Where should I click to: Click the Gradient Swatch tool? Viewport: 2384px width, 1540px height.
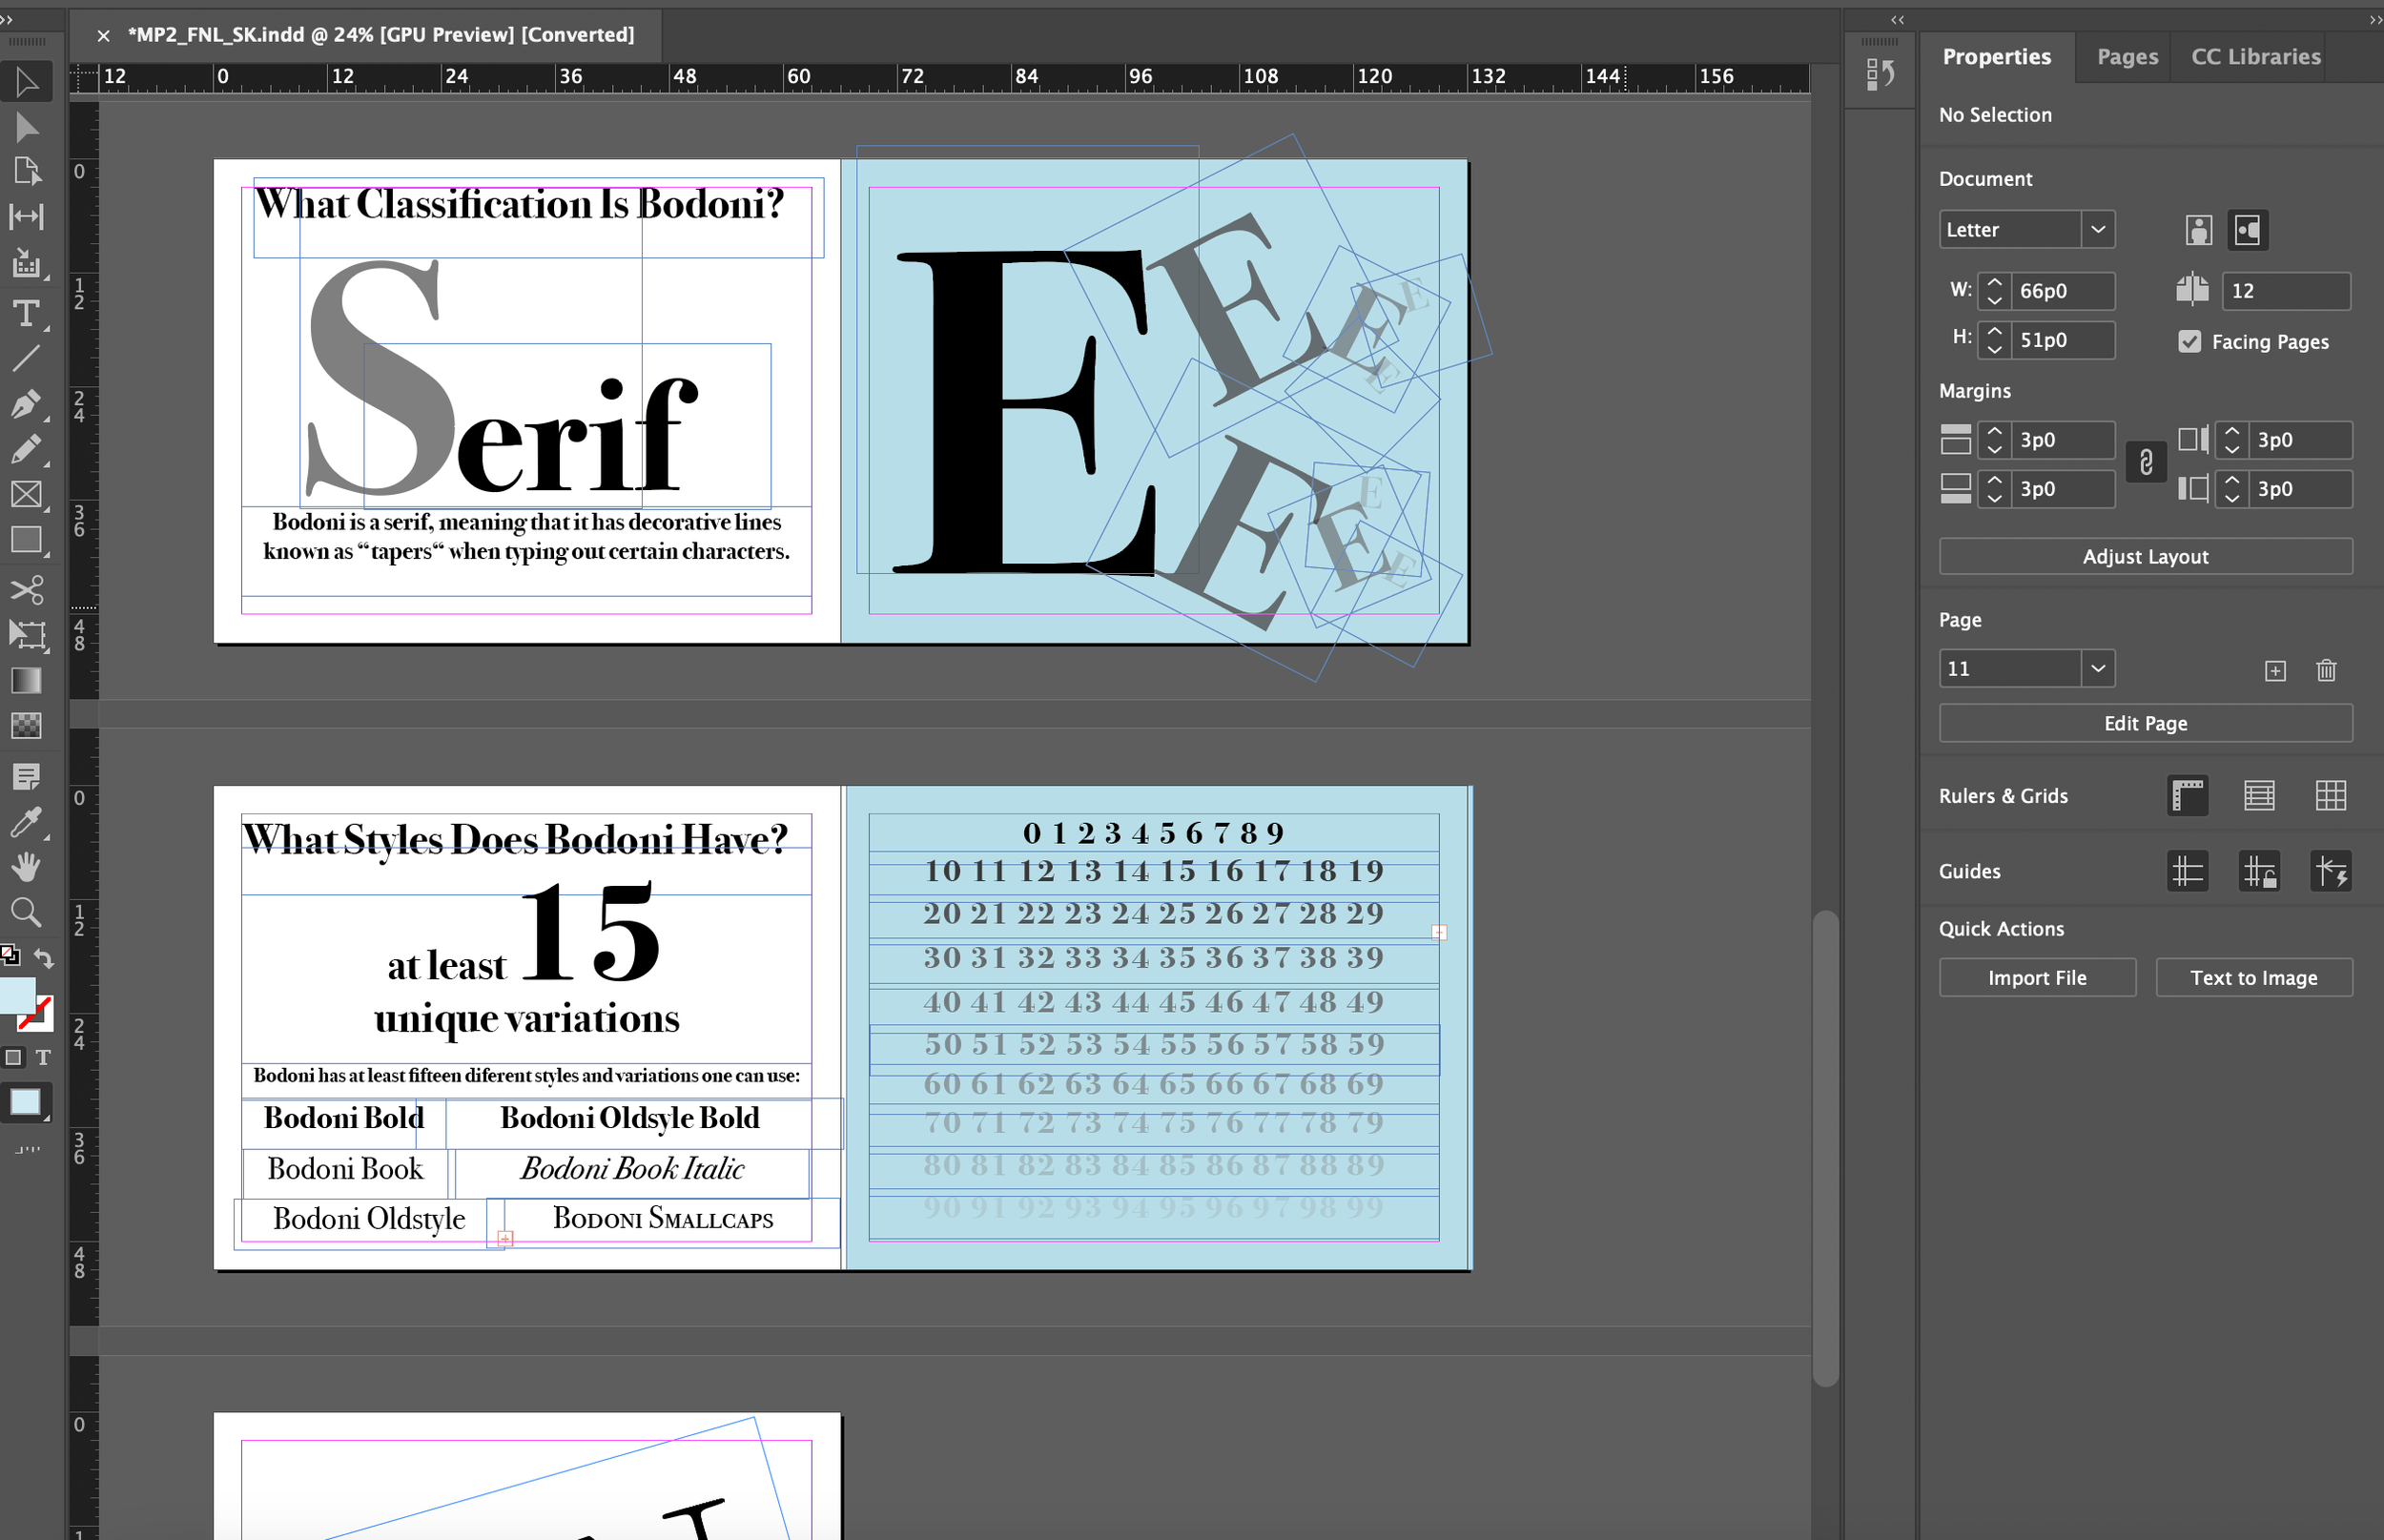point(26,681)
